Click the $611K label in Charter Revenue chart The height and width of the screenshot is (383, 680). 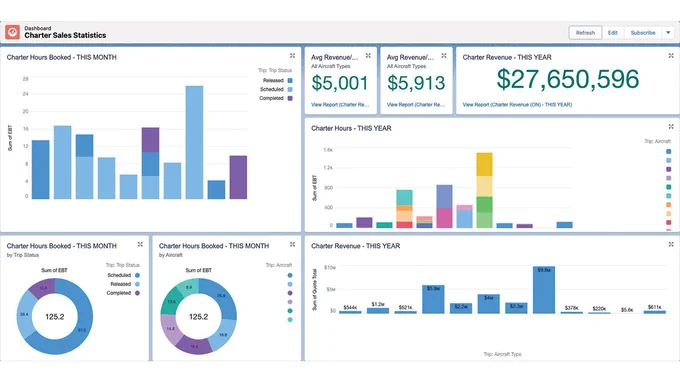pos(655,307)
